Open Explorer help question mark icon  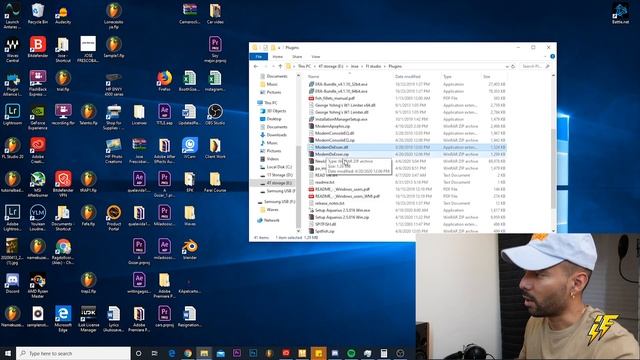point(552,57)
